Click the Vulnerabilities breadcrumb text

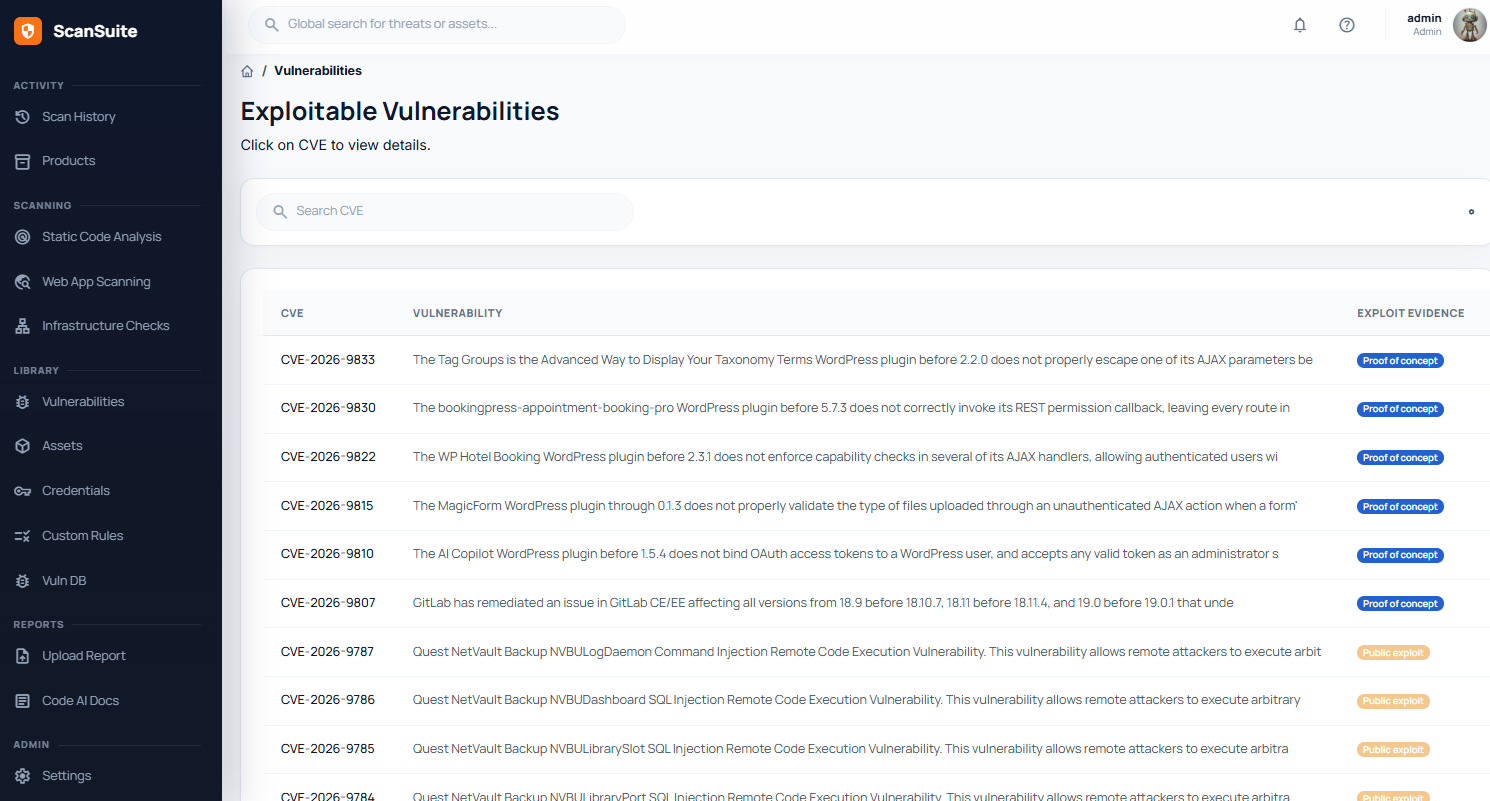click(x=318, y=71)
